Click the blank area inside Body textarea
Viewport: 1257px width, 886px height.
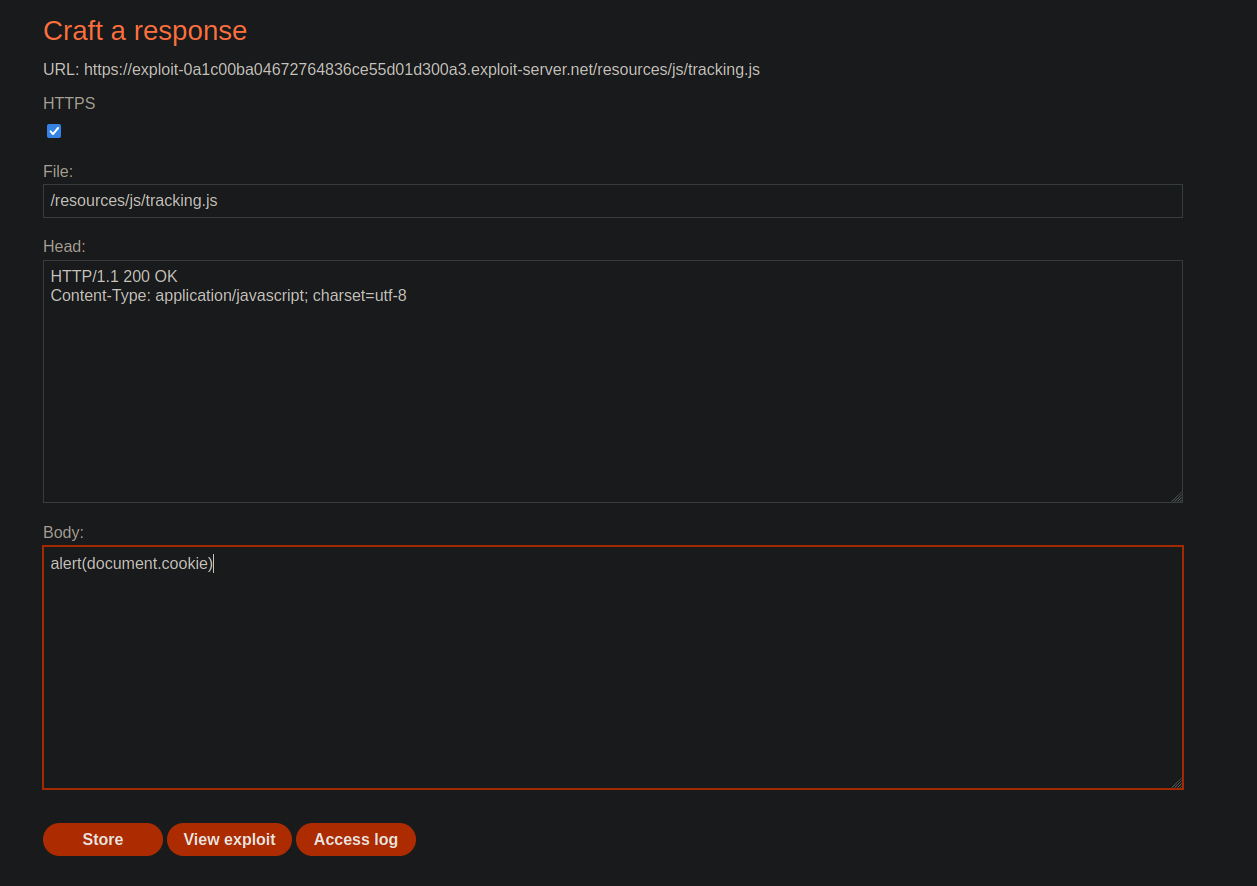pyautogui.click(x=612, y=690)
